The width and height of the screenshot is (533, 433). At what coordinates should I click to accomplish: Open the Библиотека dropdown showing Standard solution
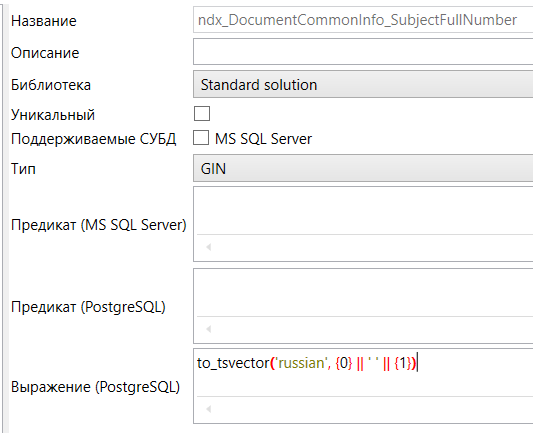[363, 84]
